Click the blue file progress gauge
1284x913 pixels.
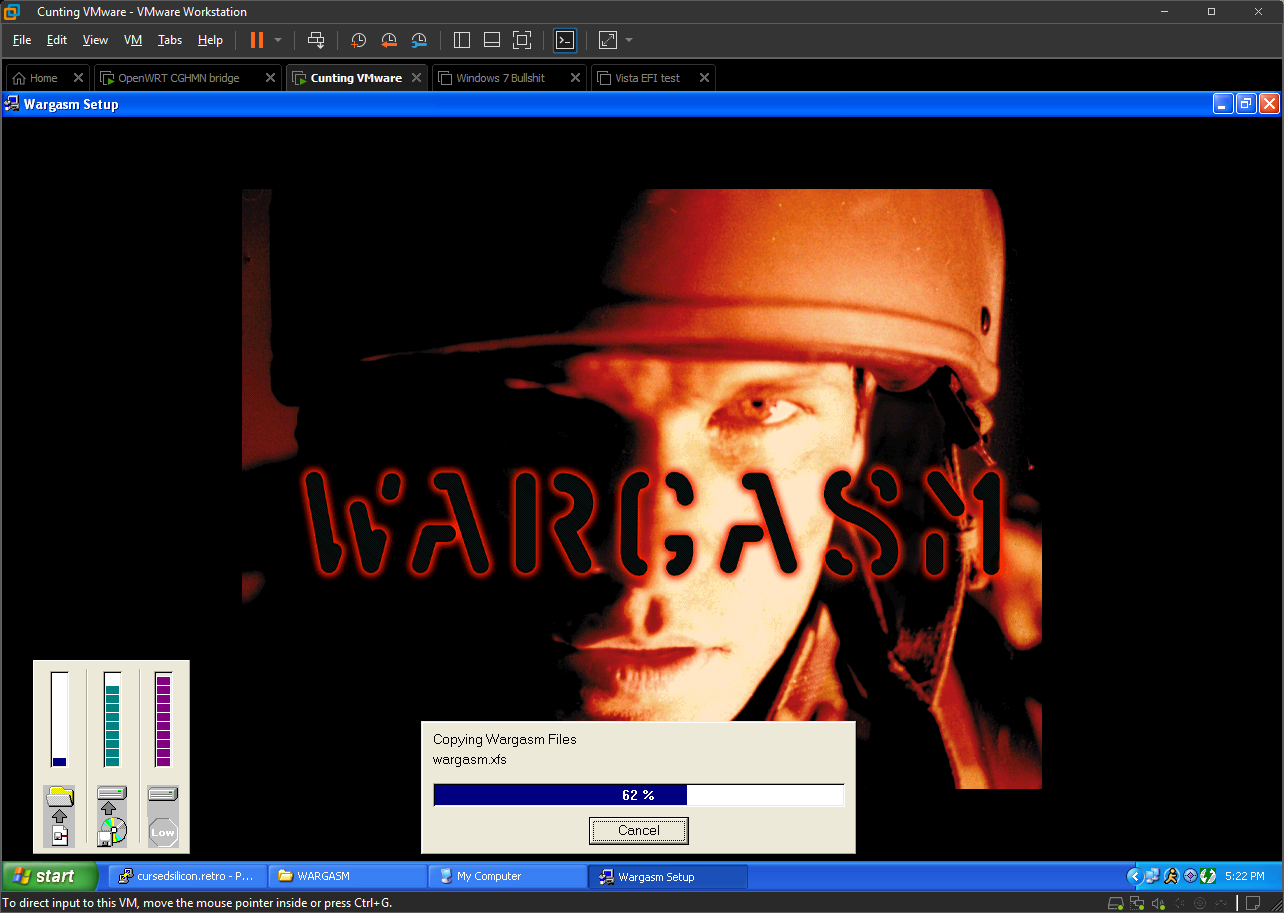(60, 720)
